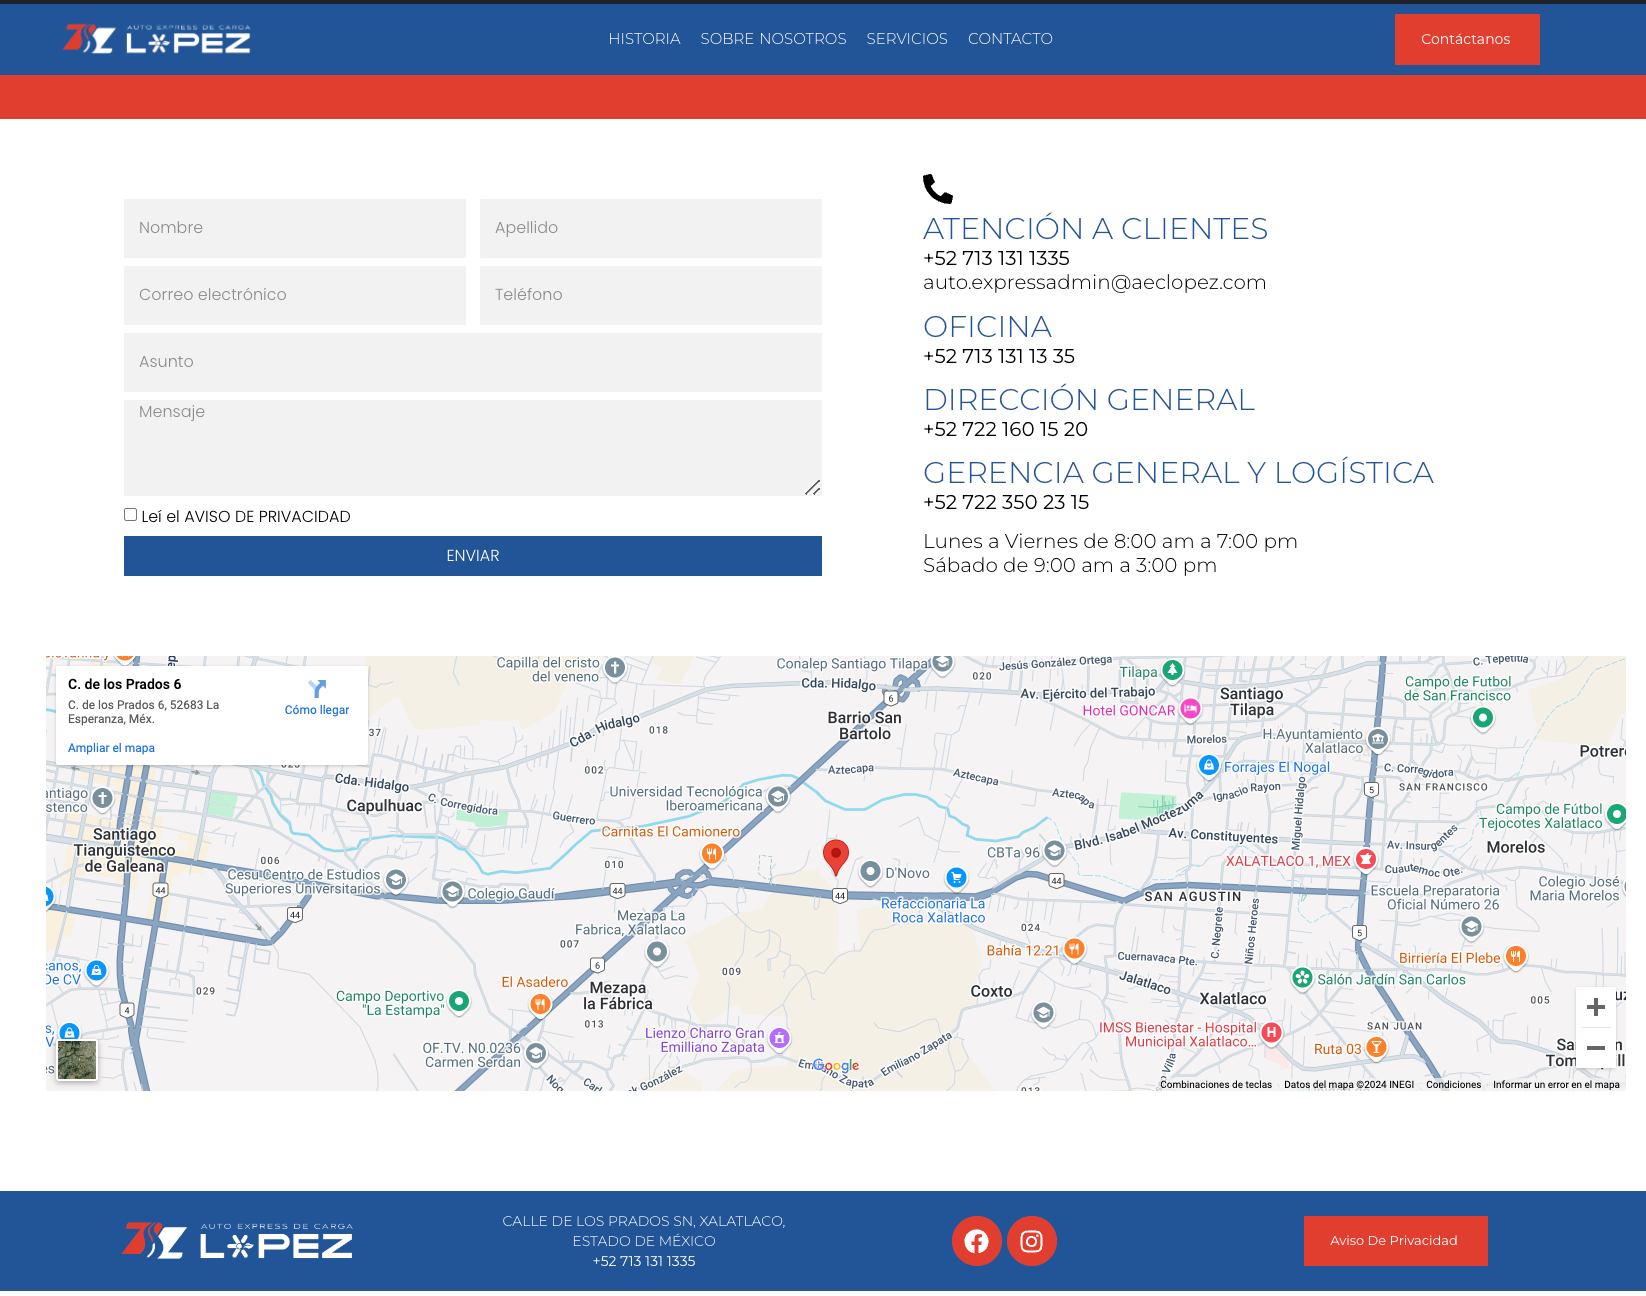
Task: Click the footer phone number +52 713 131 1335
Action: [644, 1261]
